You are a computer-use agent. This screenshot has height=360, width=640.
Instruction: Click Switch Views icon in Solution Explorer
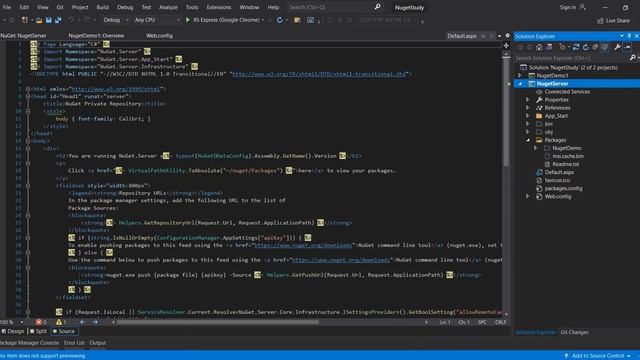[549, 47]
